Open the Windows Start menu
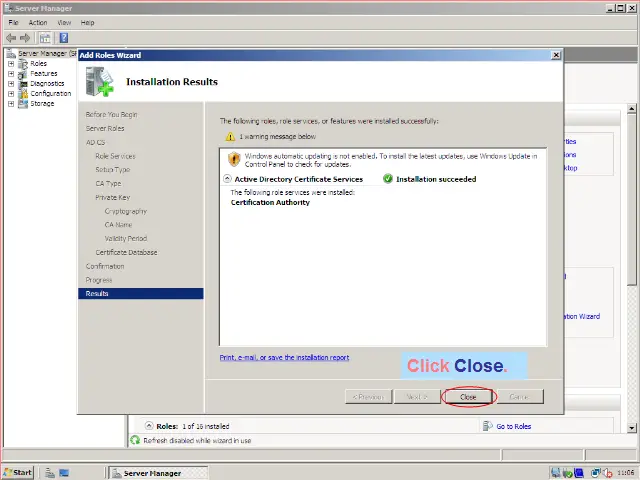 18,472
